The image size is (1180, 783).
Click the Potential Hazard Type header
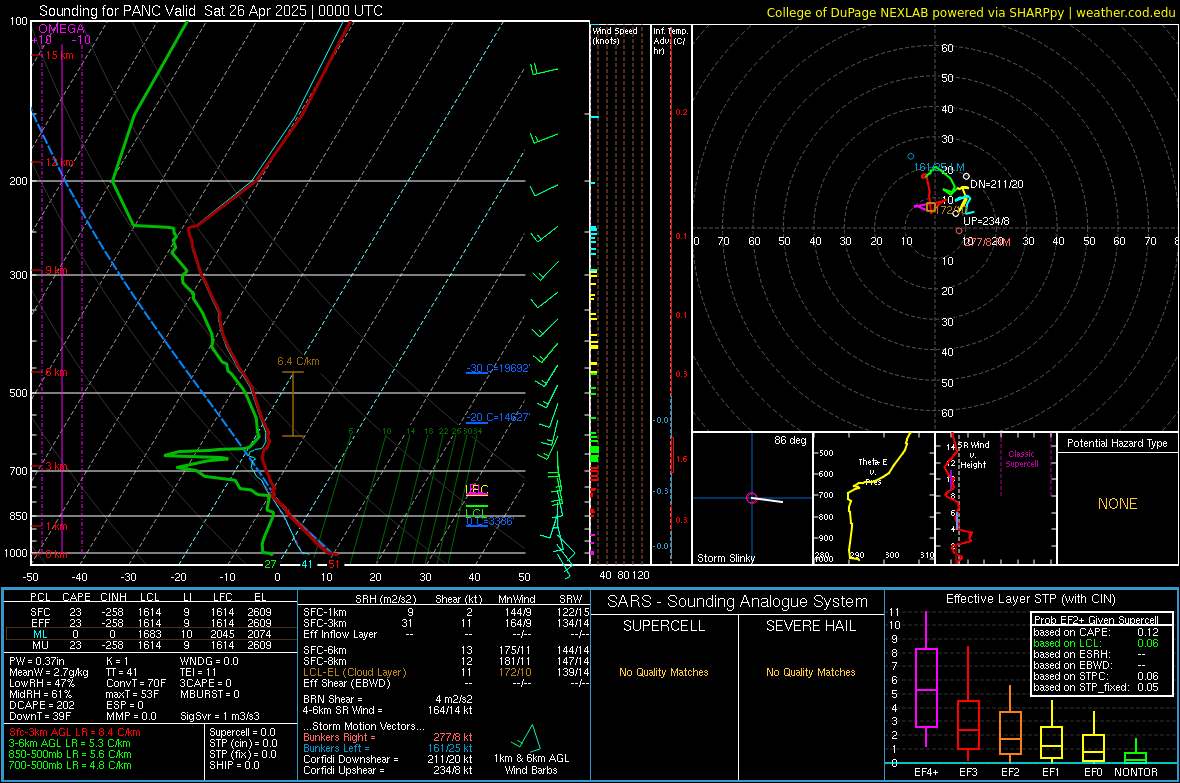(x=1117, y=443)
